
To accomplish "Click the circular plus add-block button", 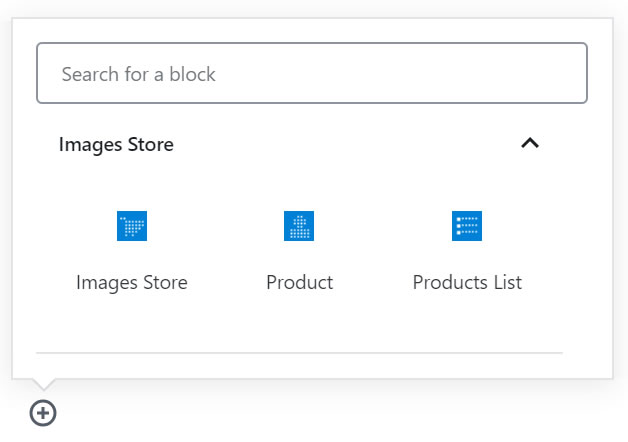I will (43, 413).
